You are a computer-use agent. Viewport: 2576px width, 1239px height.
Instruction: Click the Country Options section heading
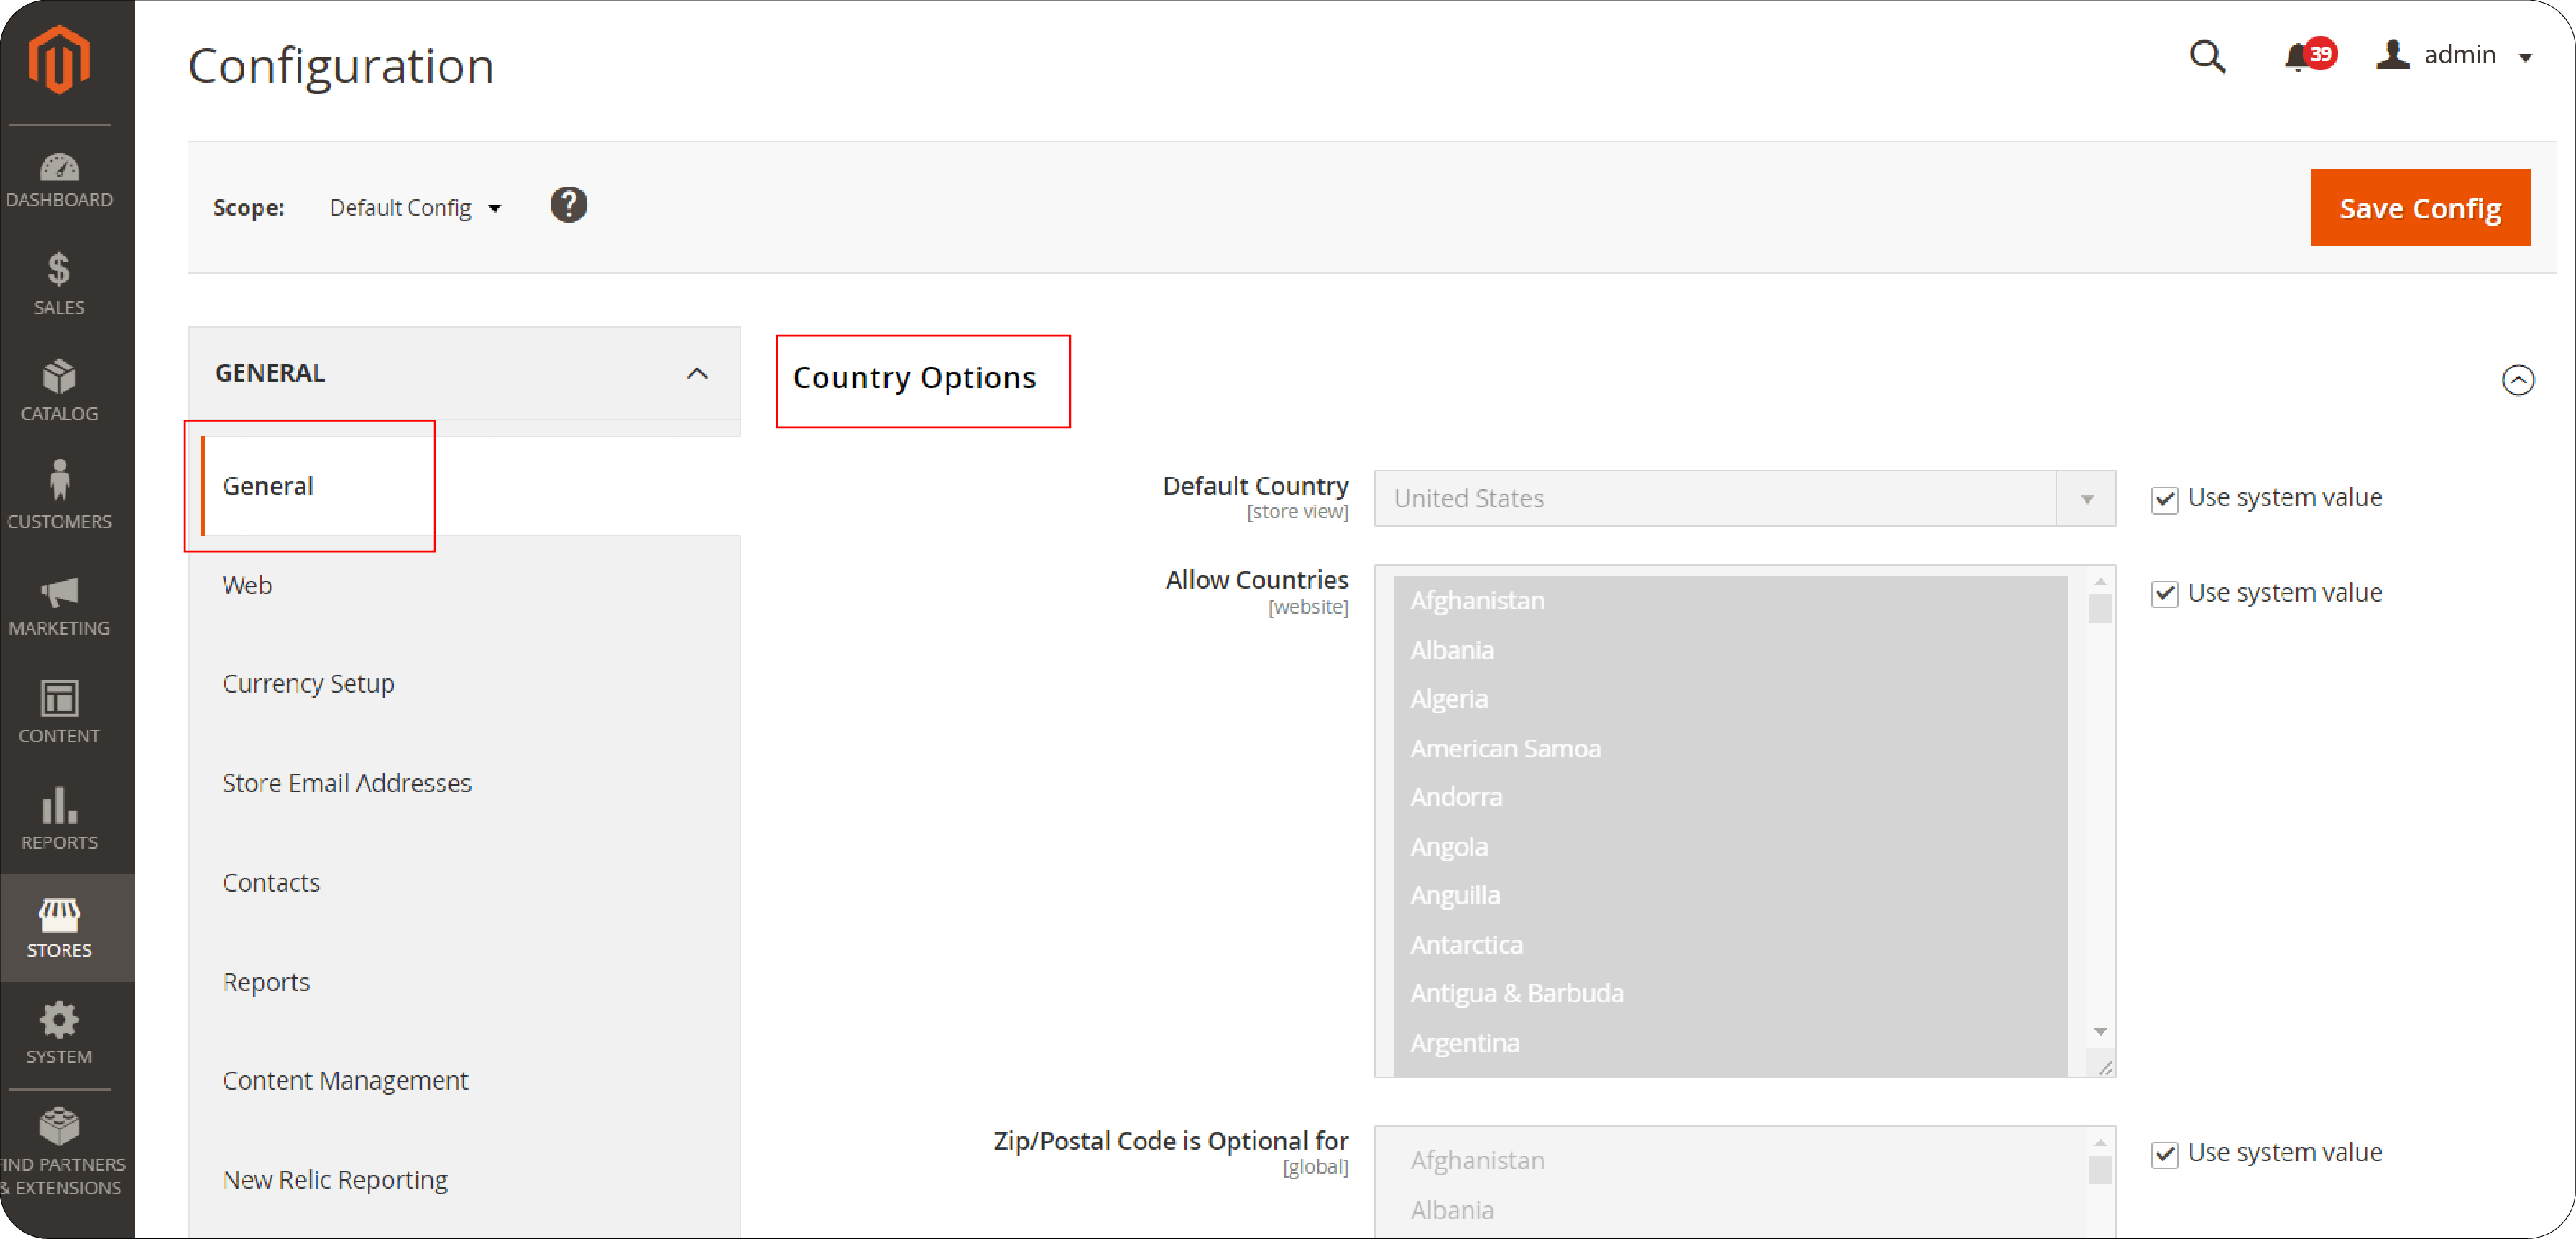coord(914,378)
